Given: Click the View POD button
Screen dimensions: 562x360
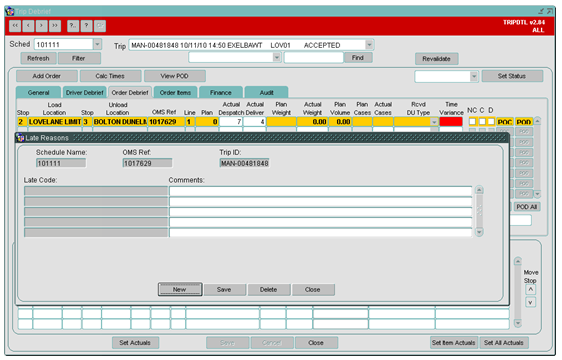Looking at the screenshot, I should [x=175, y=76].
